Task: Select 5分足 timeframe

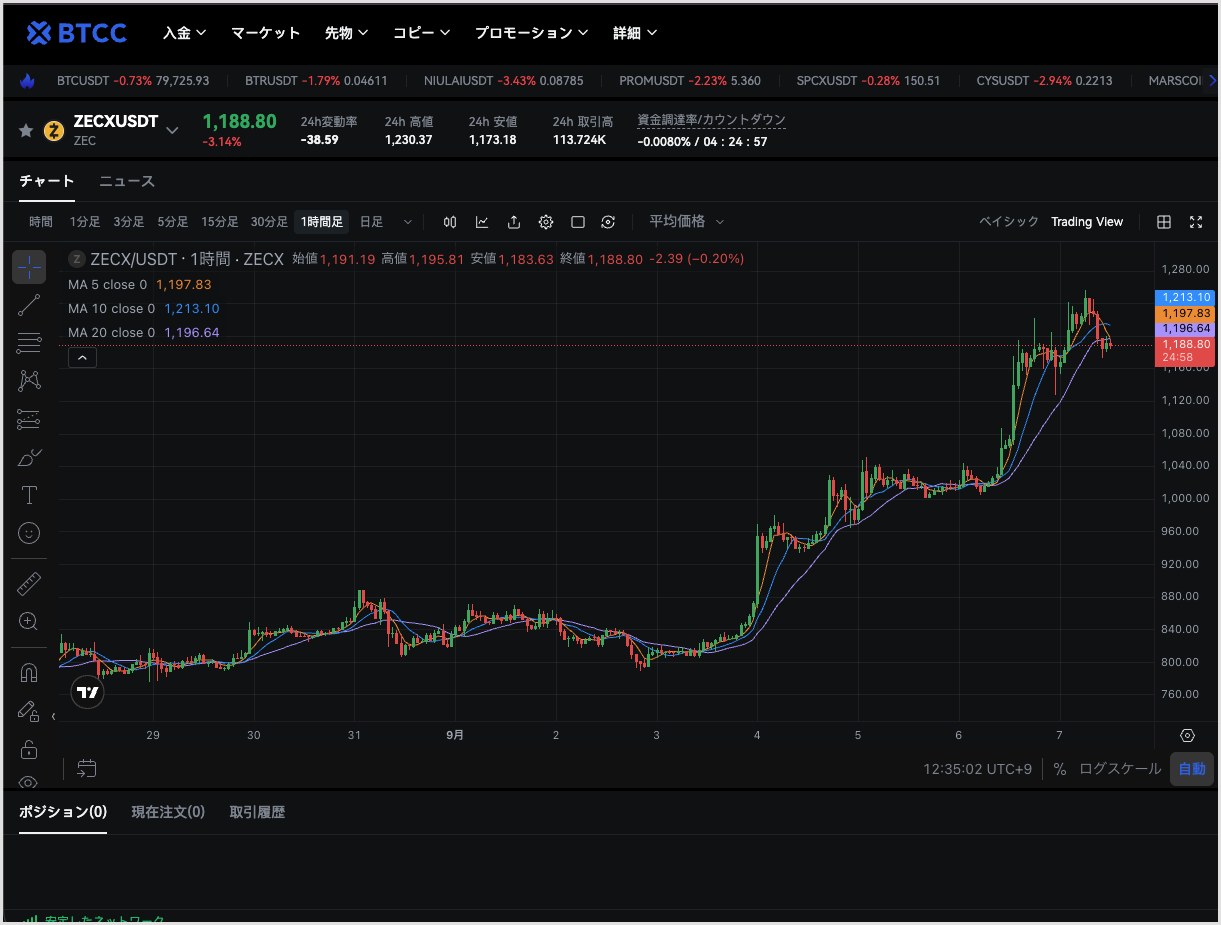Action: coord(173,222)
